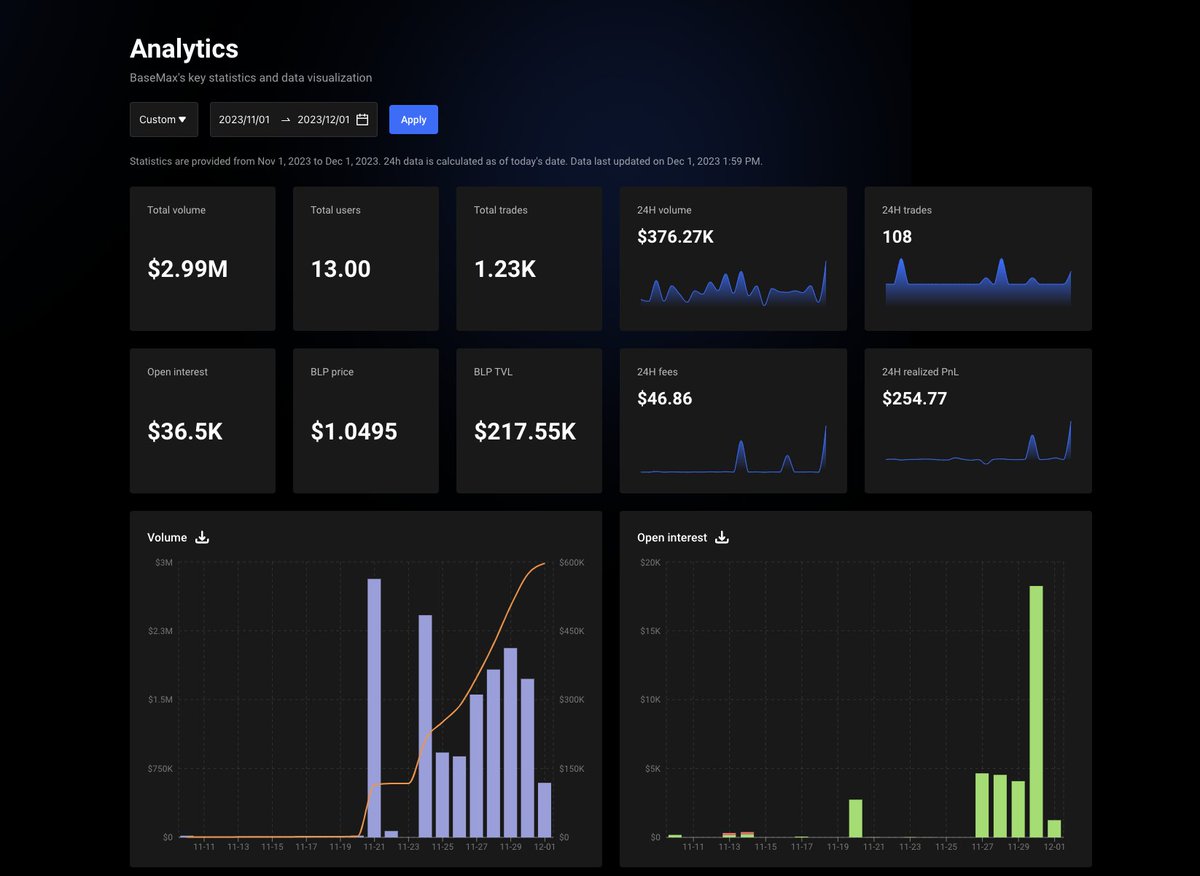Click the $2.99M total volume value
This screenshot has height=876, width=1200.
click(187, 269)
